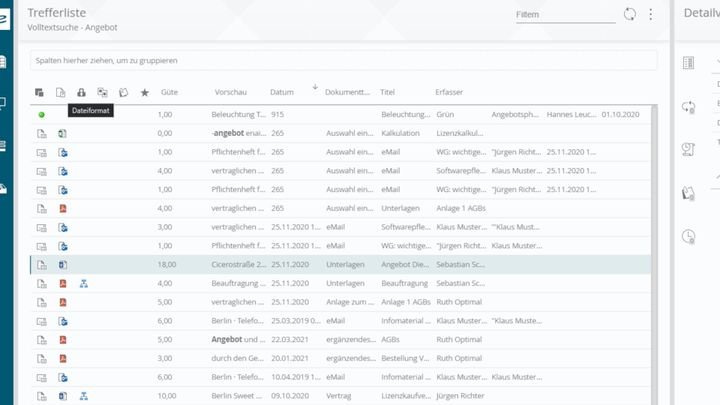
Task: Sort by Datum column header
Action: tap(282, 92)
